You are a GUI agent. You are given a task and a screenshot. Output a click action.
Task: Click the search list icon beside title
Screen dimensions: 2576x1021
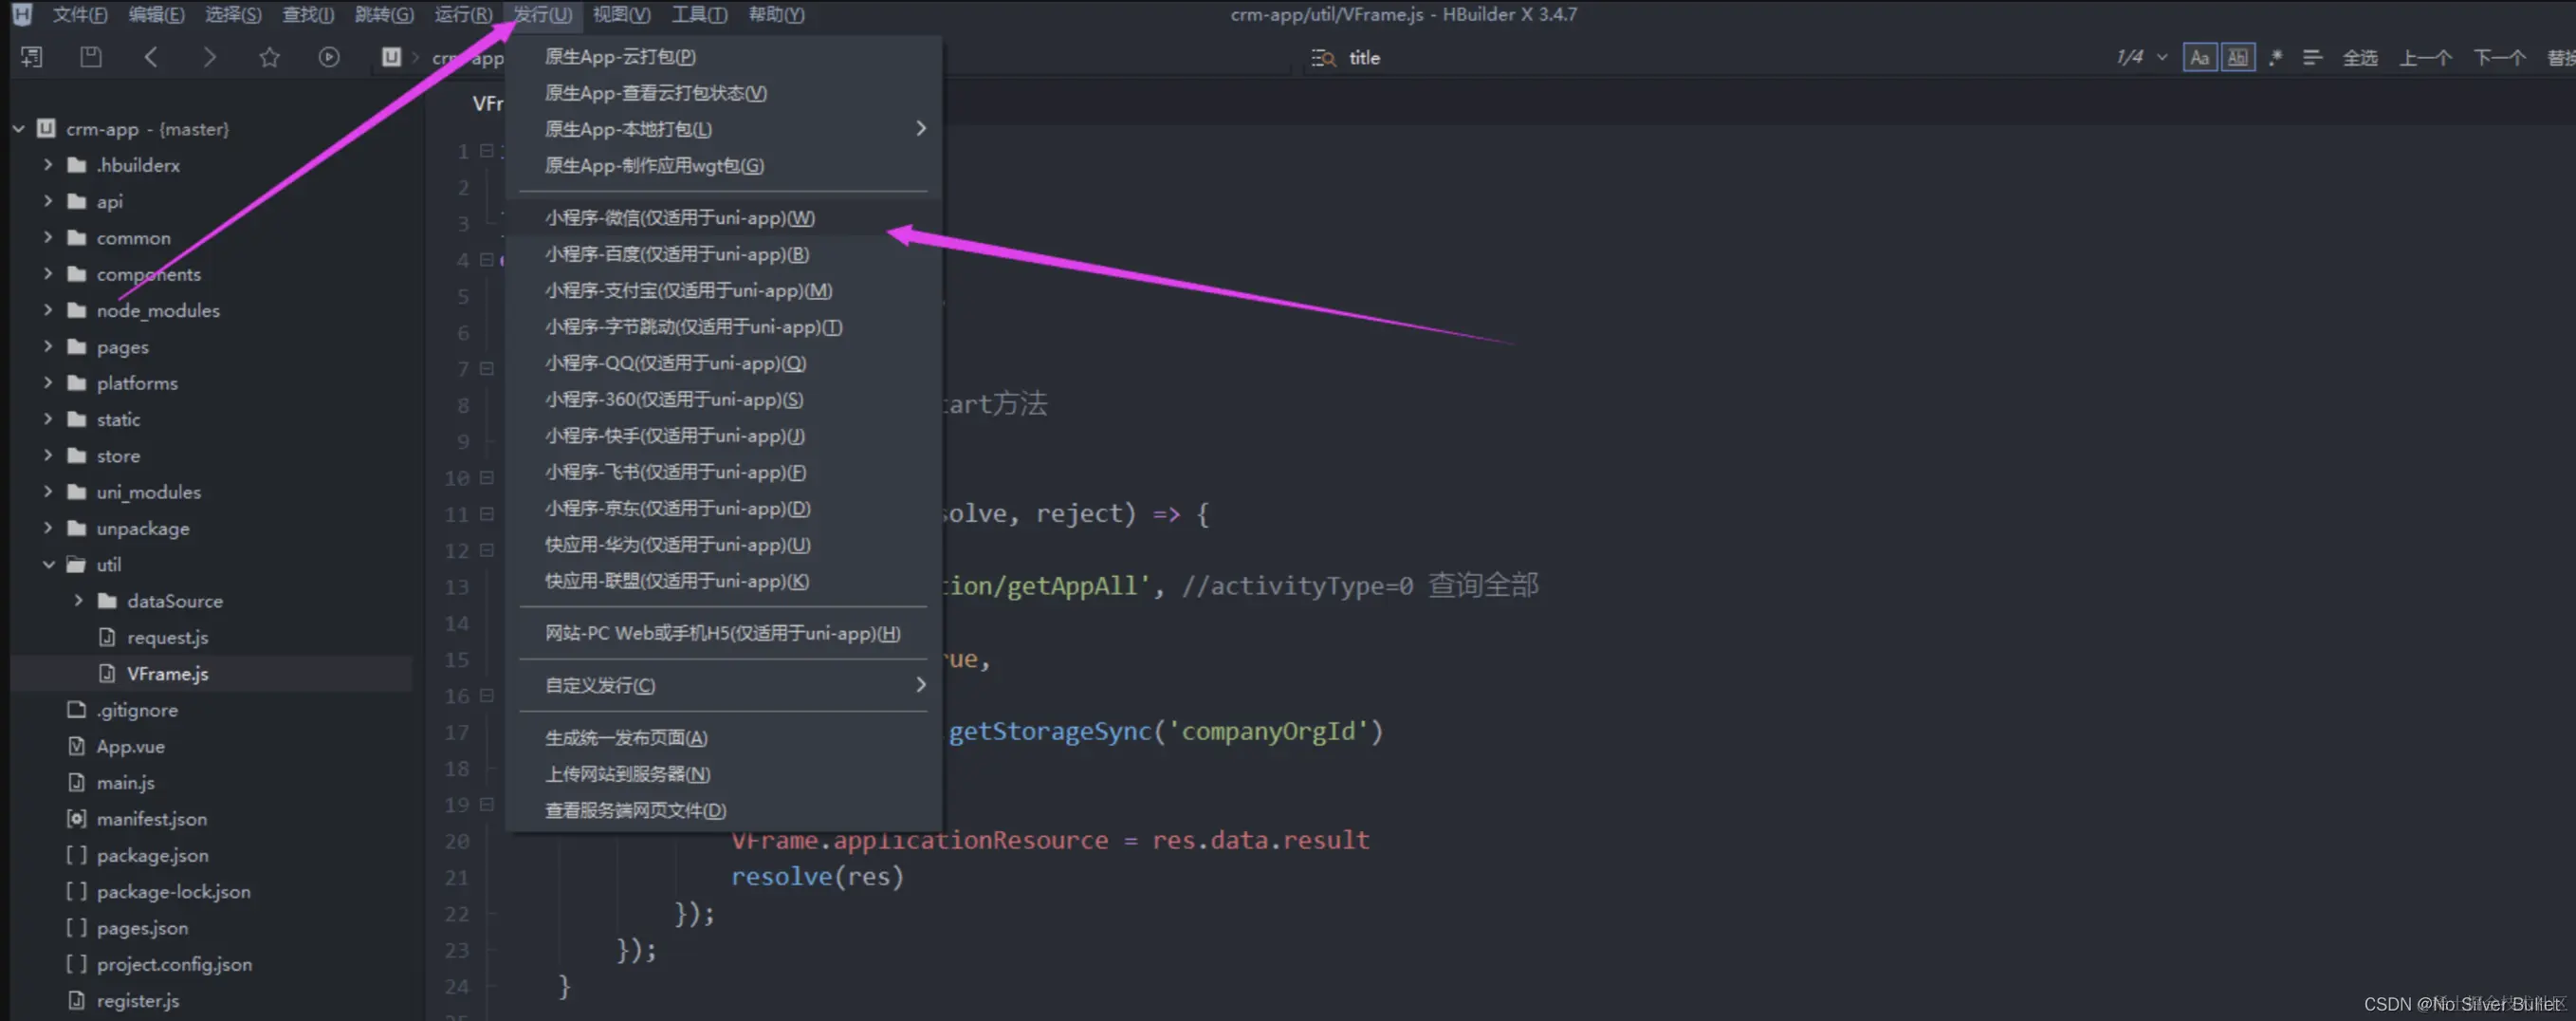[1323, 58]
